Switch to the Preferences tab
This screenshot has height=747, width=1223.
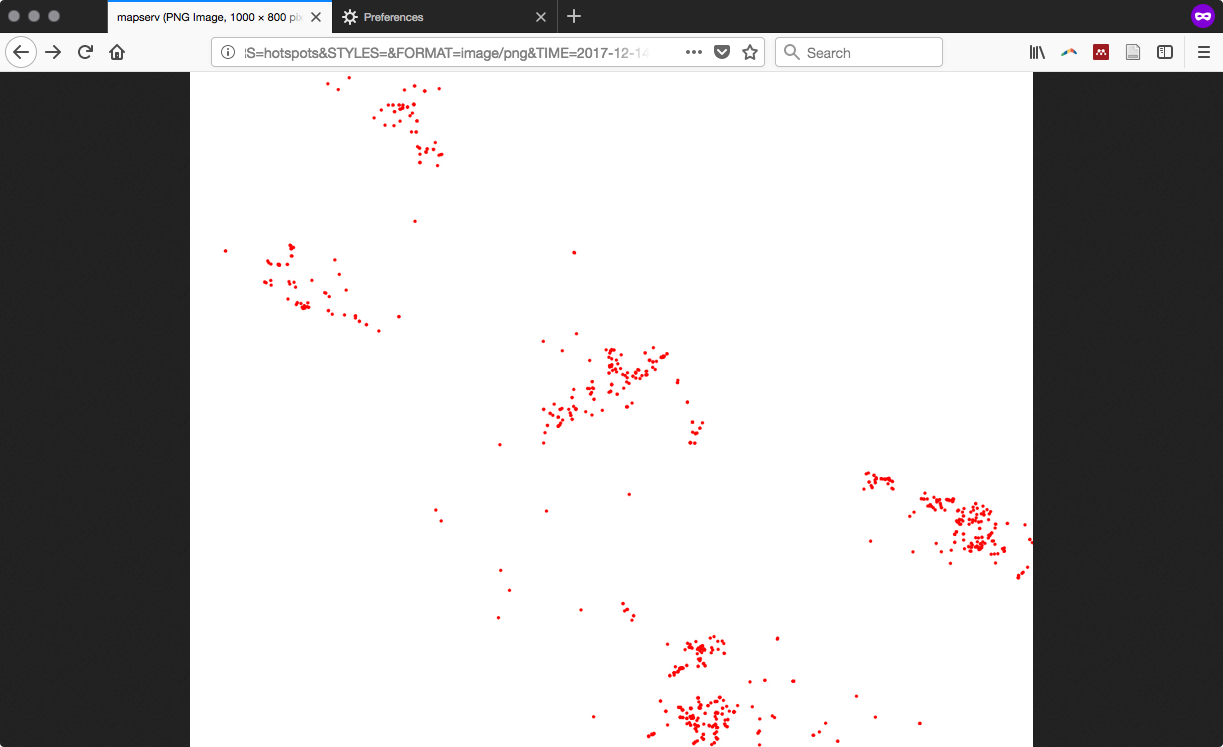pyautogui.click(x=445, y=17)
